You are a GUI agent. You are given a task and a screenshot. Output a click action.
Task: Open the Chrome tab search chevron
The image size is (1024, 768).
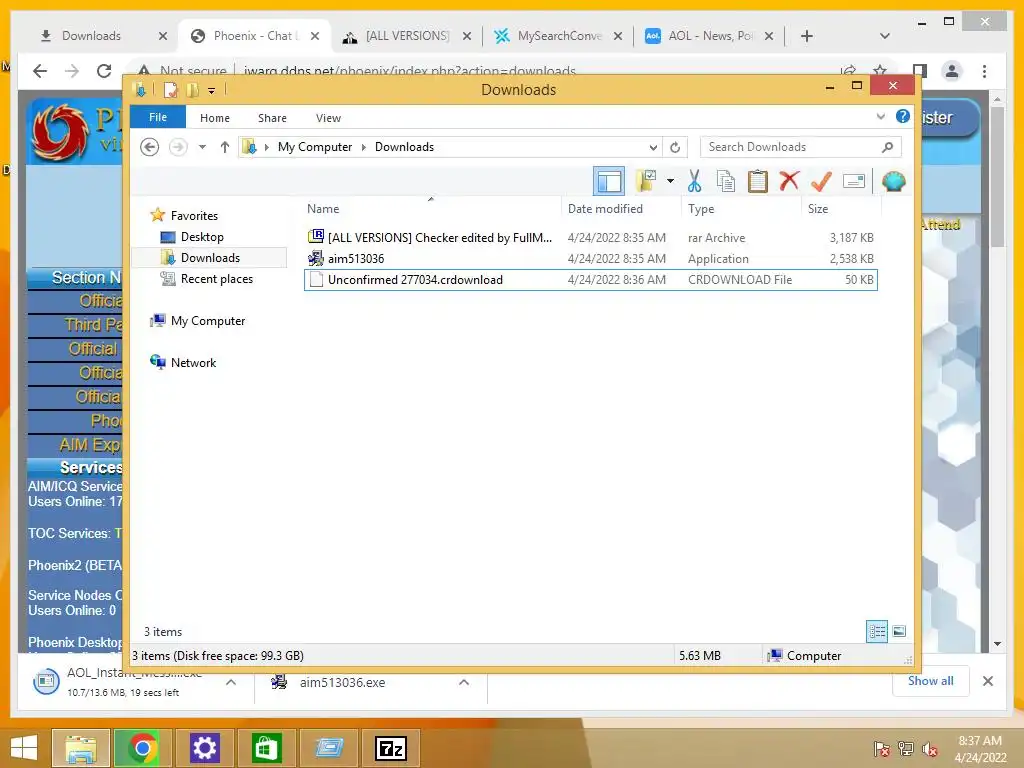[884, 36]
